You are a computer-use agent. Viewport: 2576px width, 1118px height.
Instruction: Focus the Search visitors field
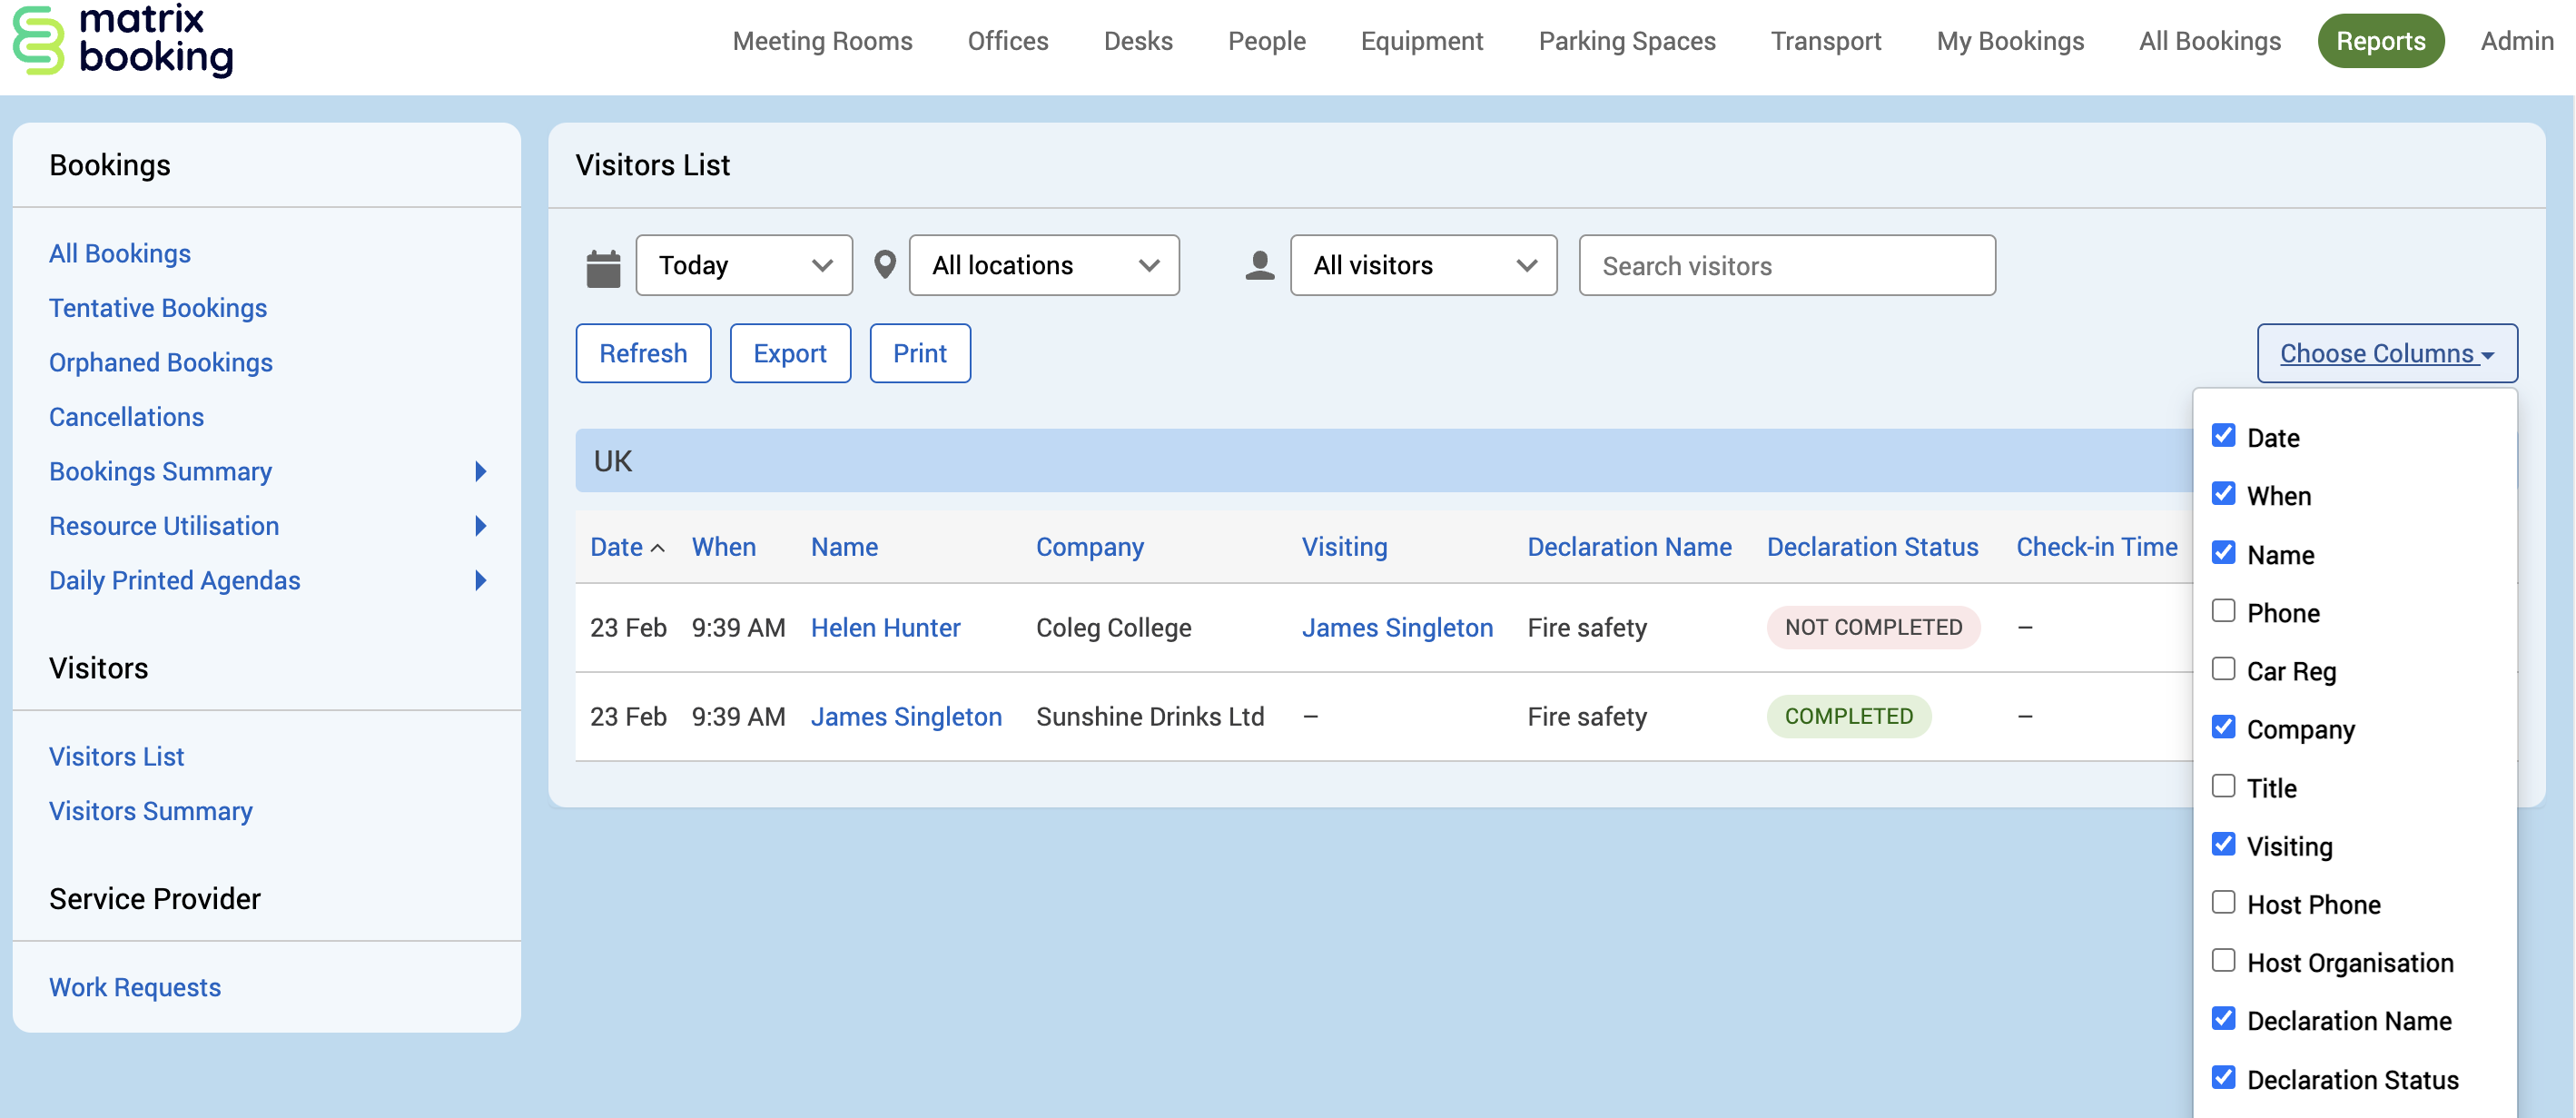[x=1786, y=265]
